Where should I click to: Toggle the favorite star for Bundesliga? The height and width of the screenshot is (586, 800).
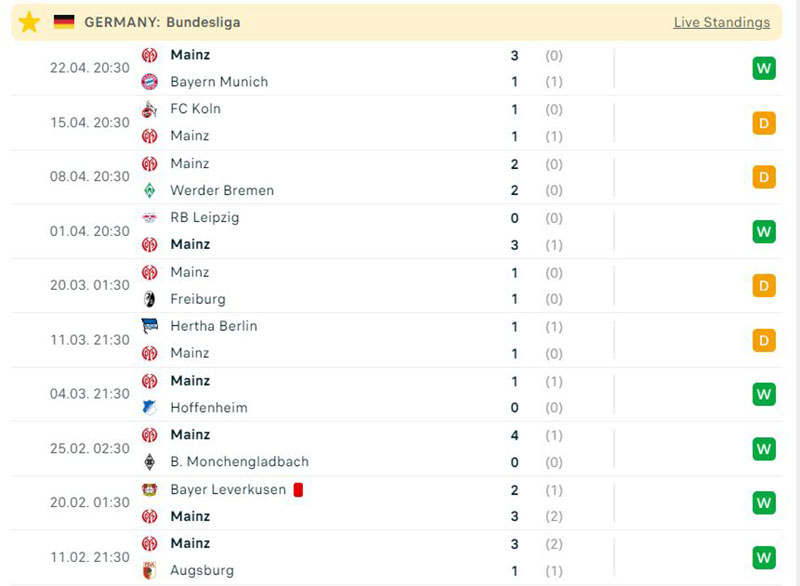point(29,21)
